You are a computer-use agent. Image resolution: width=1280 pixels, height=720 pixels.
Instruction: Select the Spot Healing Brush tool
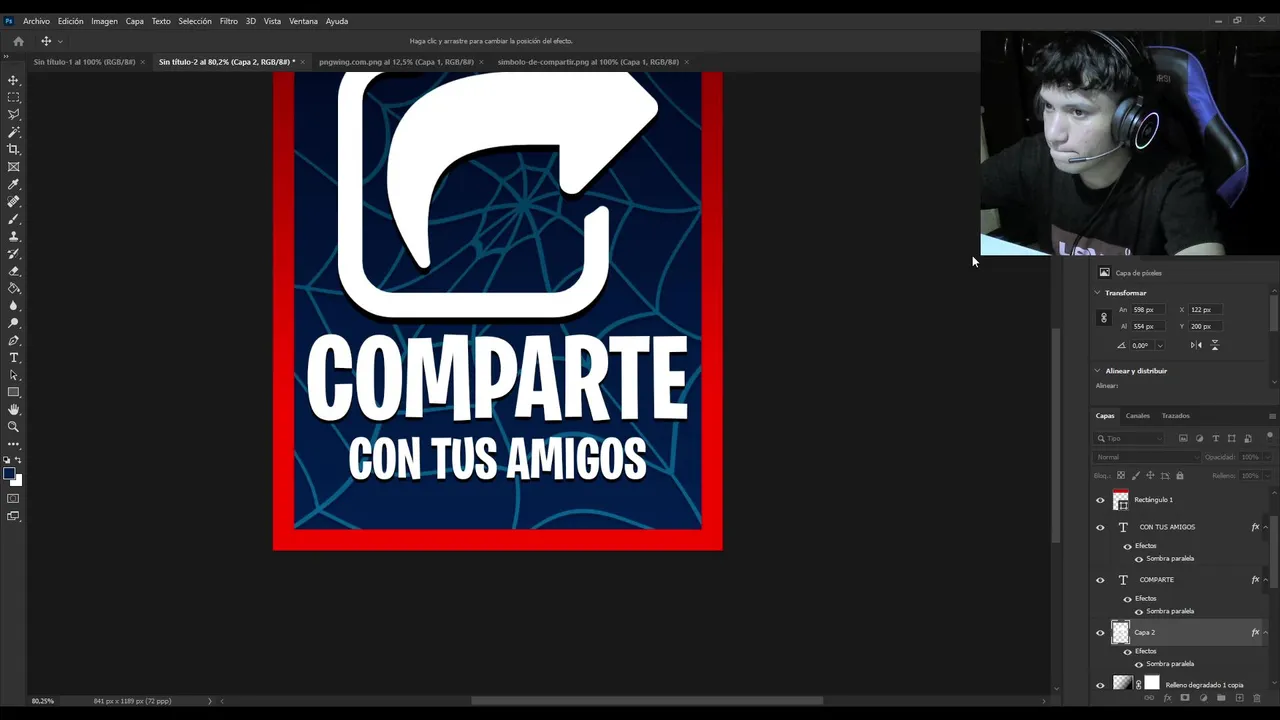pyautogui.click(x=13, y=202)
